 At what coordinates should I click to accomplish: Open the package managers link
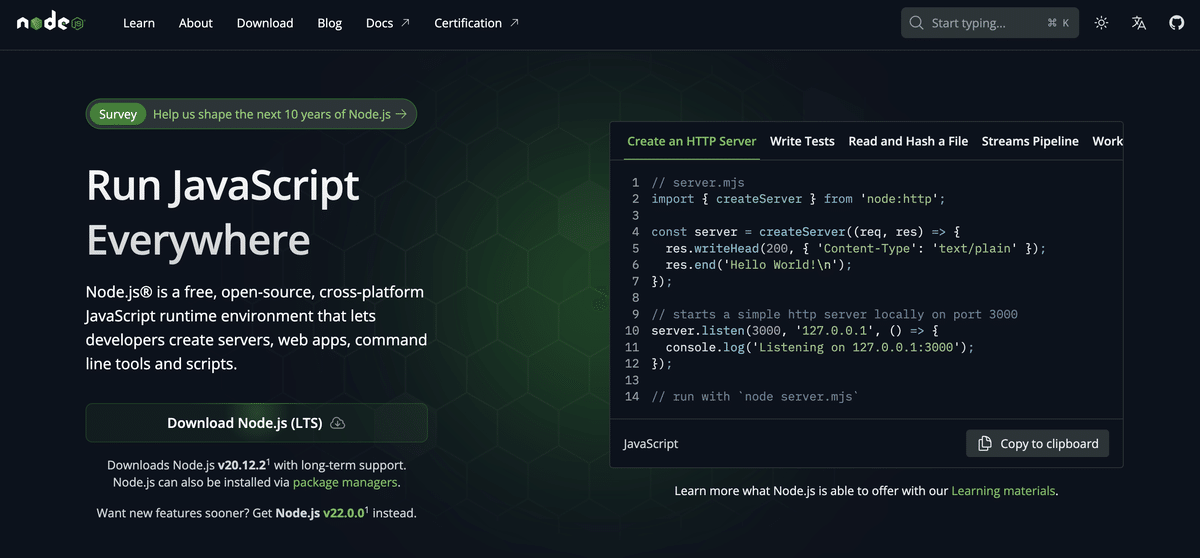[345, 482]
